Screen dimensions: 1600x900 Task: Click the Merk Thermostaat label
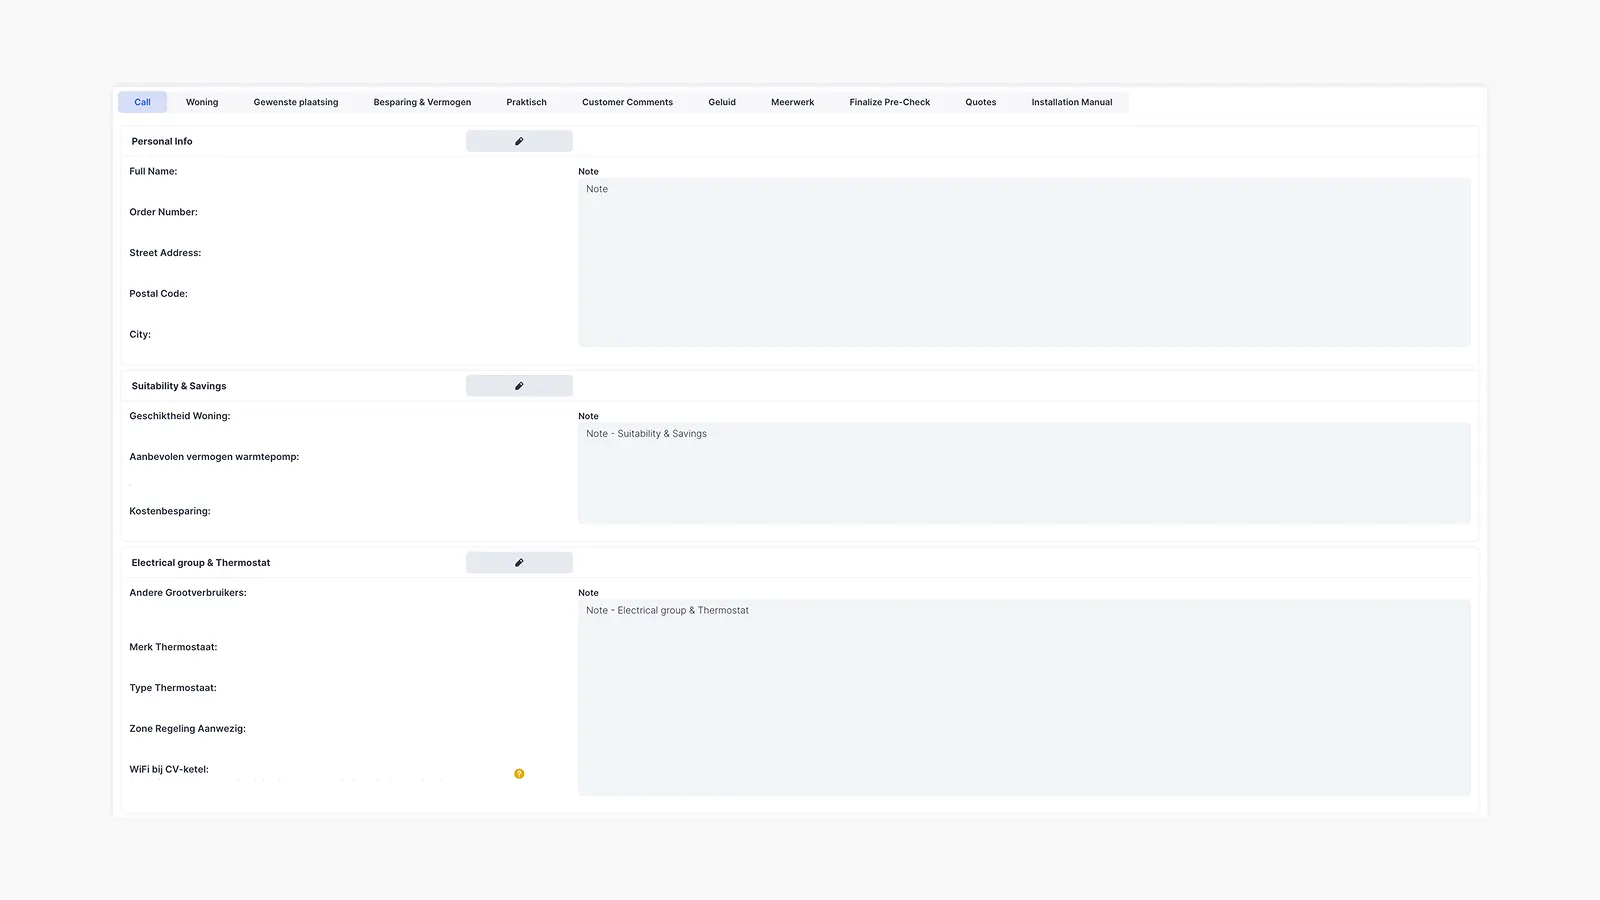(x=173, y=647)
